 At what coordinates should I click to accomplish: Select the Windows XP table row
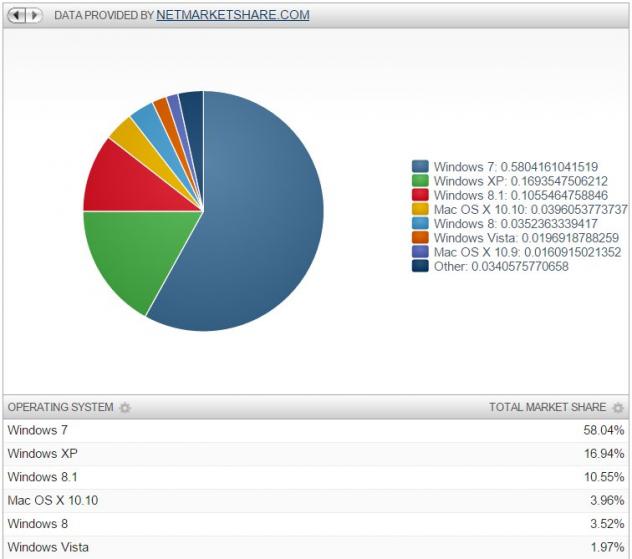[x=316, y=454]
